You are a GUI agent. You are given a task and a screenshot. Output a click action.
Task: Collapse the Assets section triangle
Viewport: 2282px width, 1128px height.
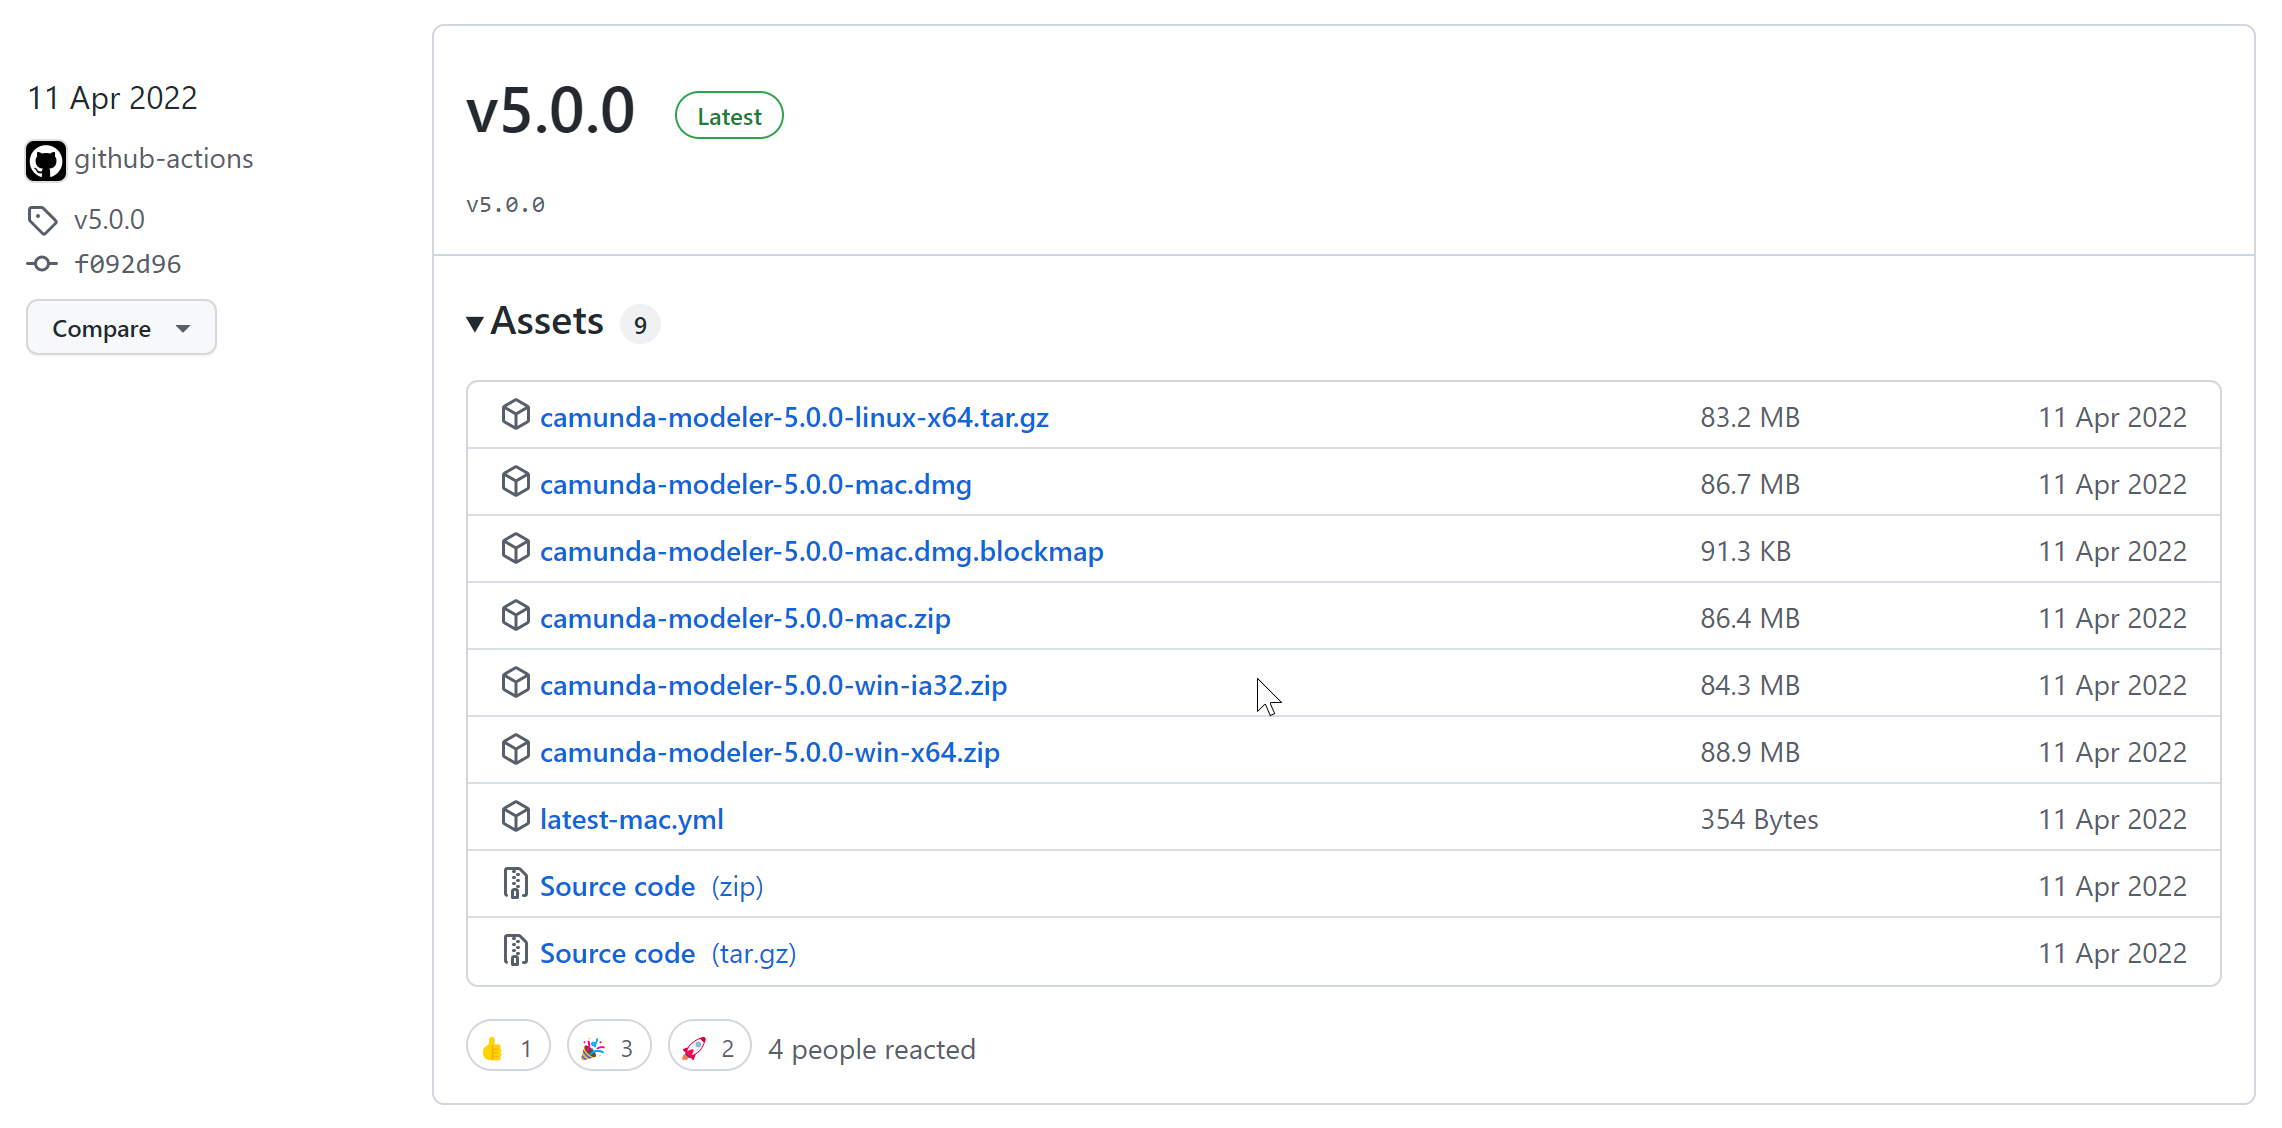(x=475, y=323)
